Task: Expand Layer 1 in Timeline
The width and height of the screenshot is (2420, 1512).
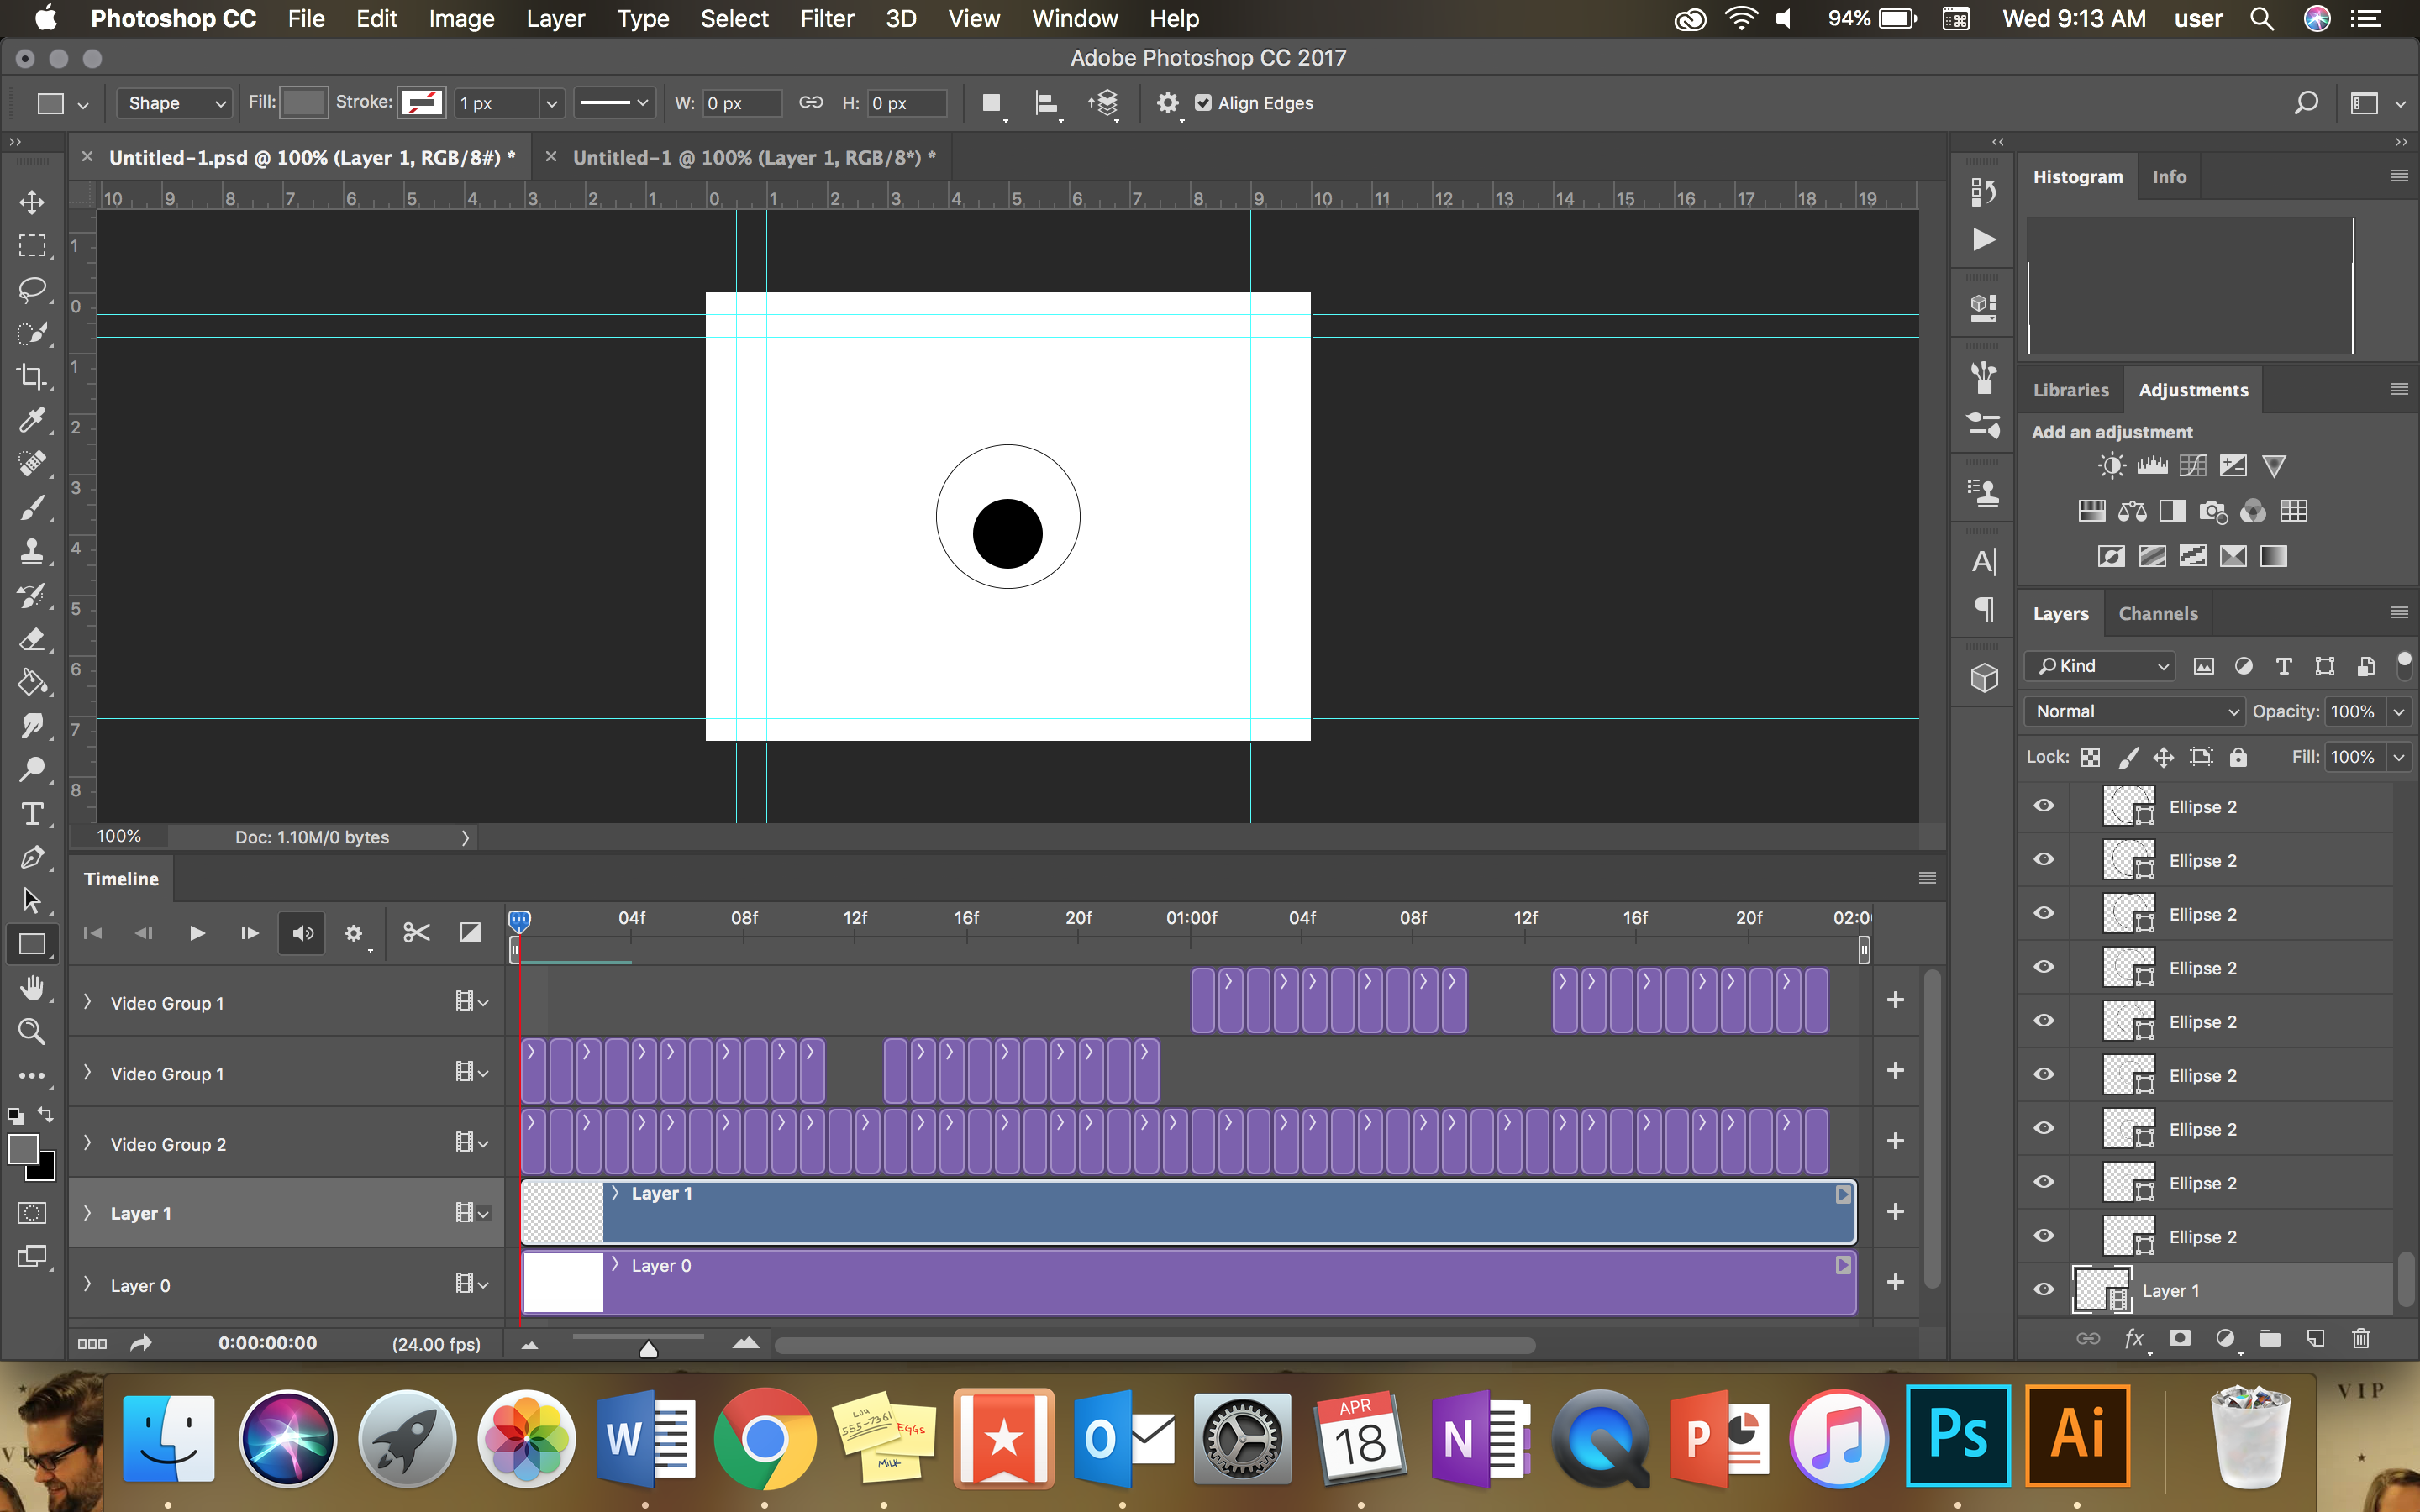Action: pyautogui.click(x=91, y=1212)
